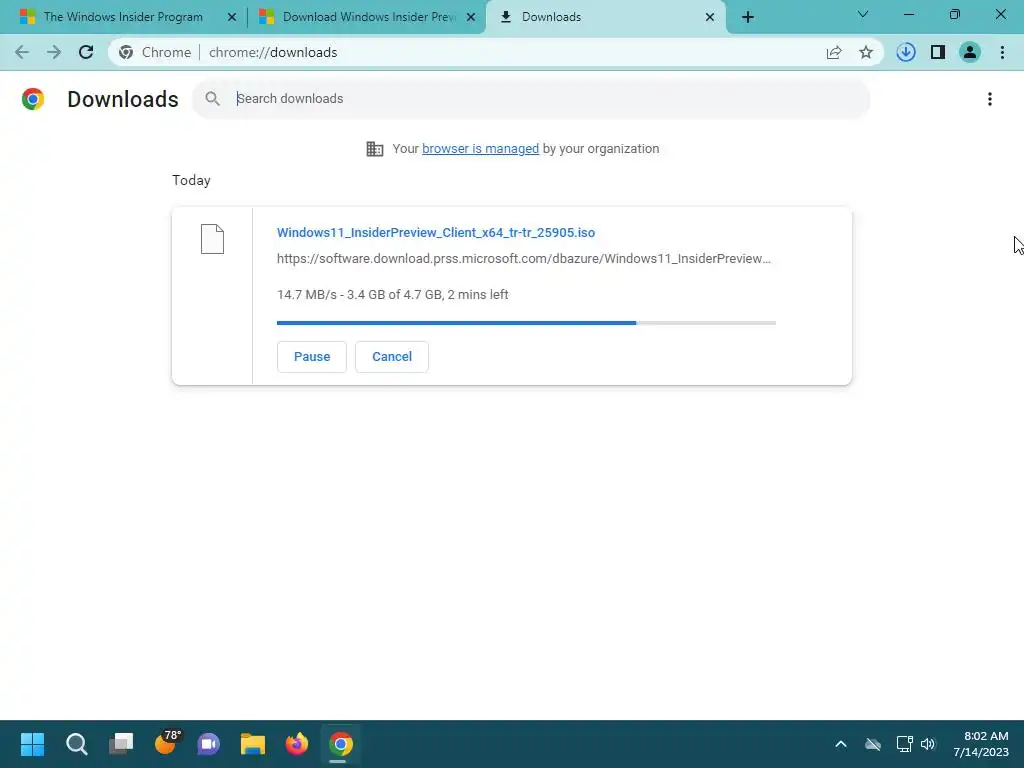1024x768 pixels.
Task: Click the 14.7 MB/s download status text
Action: tap(392, 295)
